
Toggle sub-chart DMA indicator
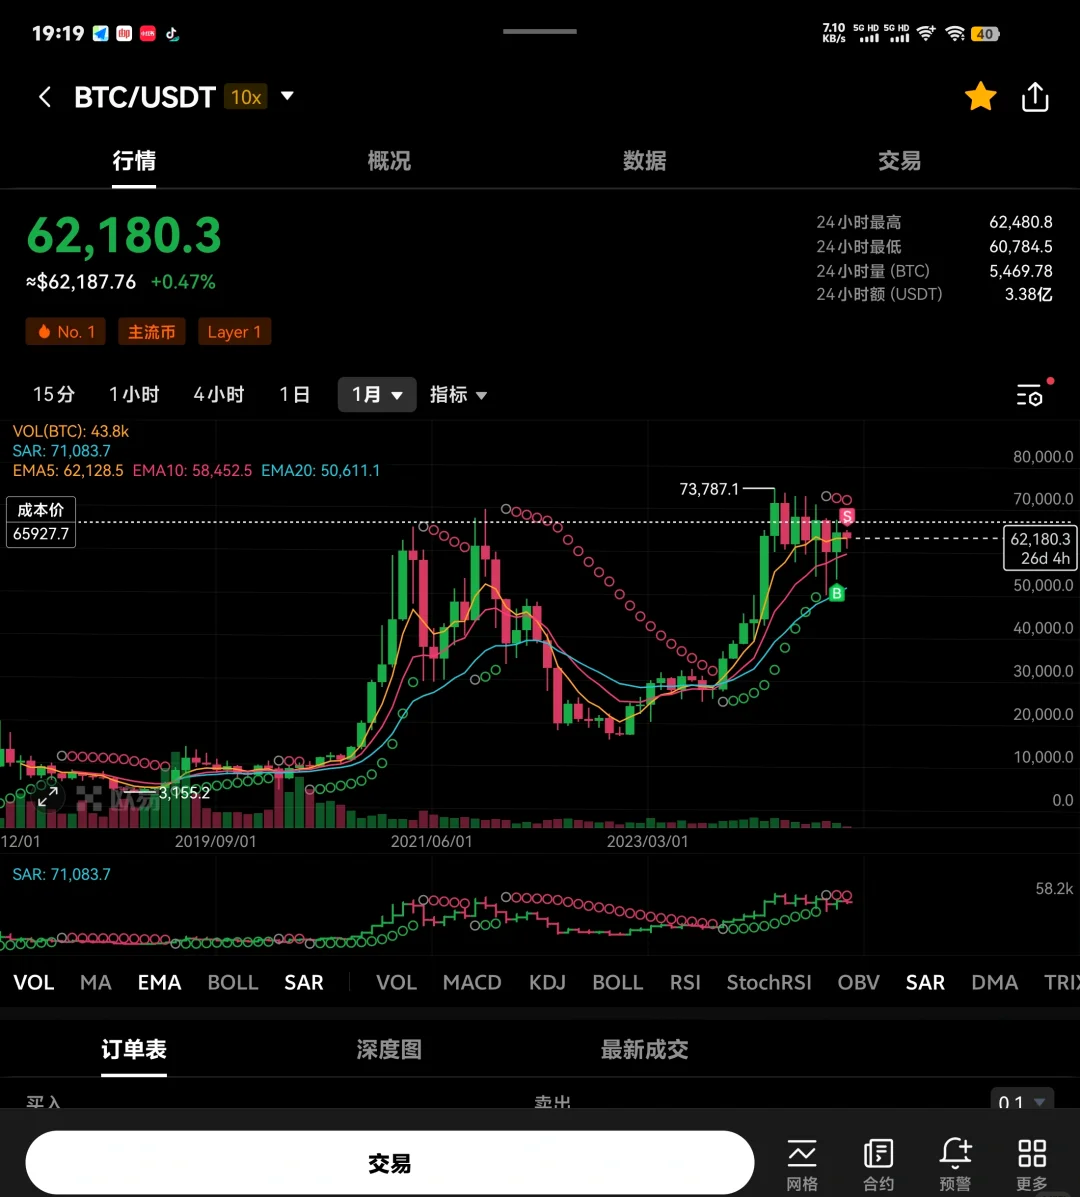(995, 982)
